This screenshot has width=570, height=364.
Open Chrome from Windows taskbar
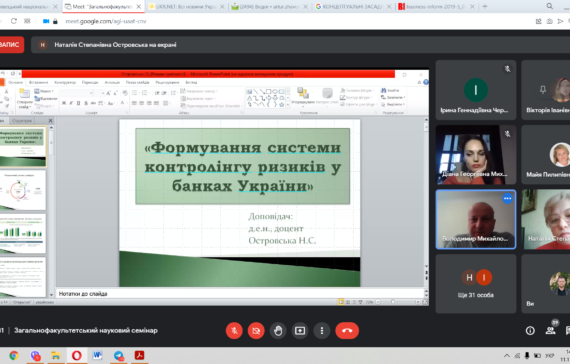coord(14,355)
